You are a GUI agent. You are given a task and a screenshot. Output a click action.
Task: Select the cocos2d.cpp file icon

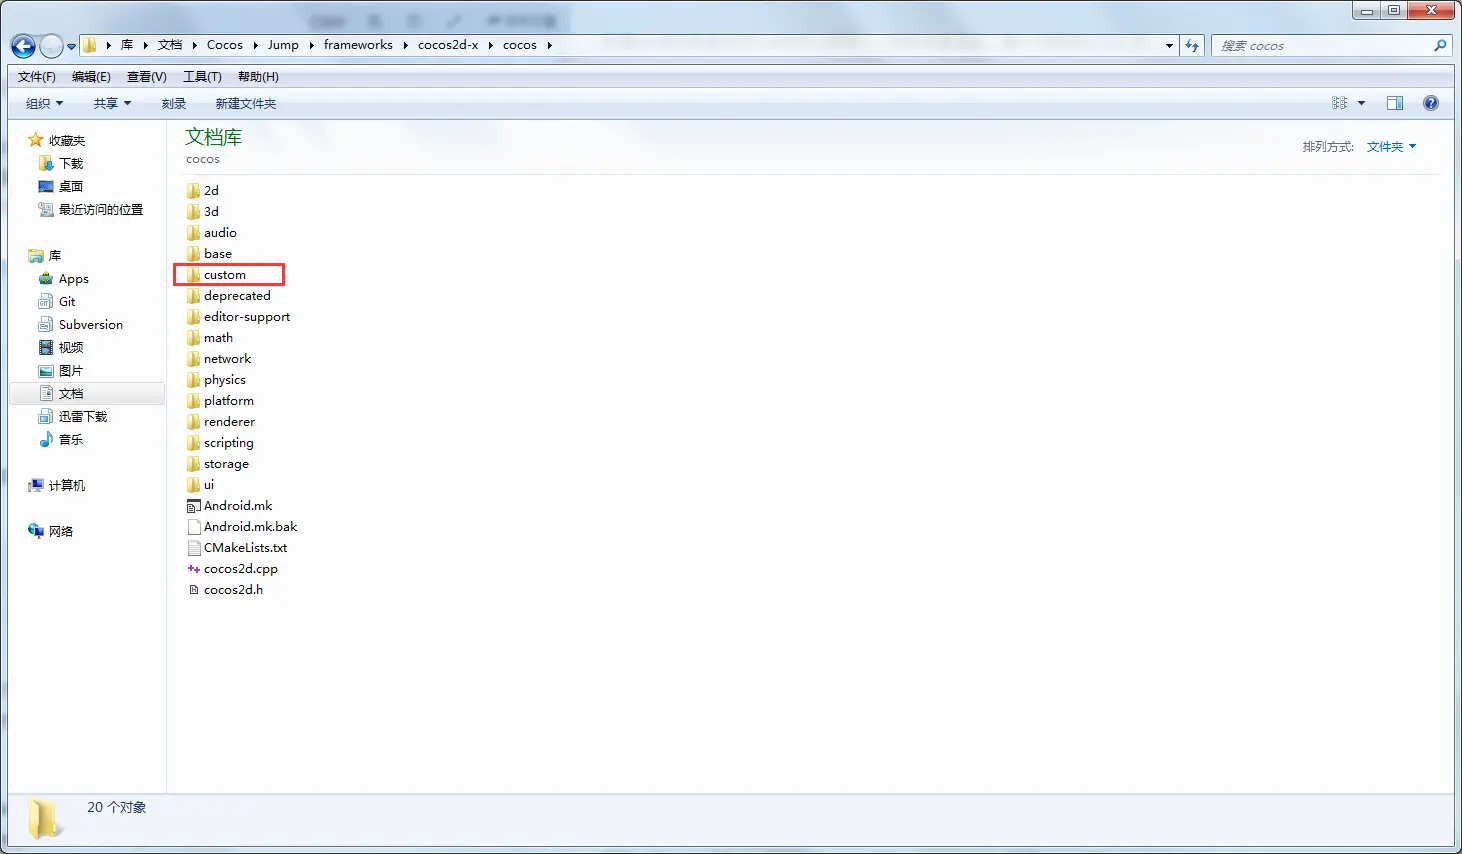(x=193, y=568)
